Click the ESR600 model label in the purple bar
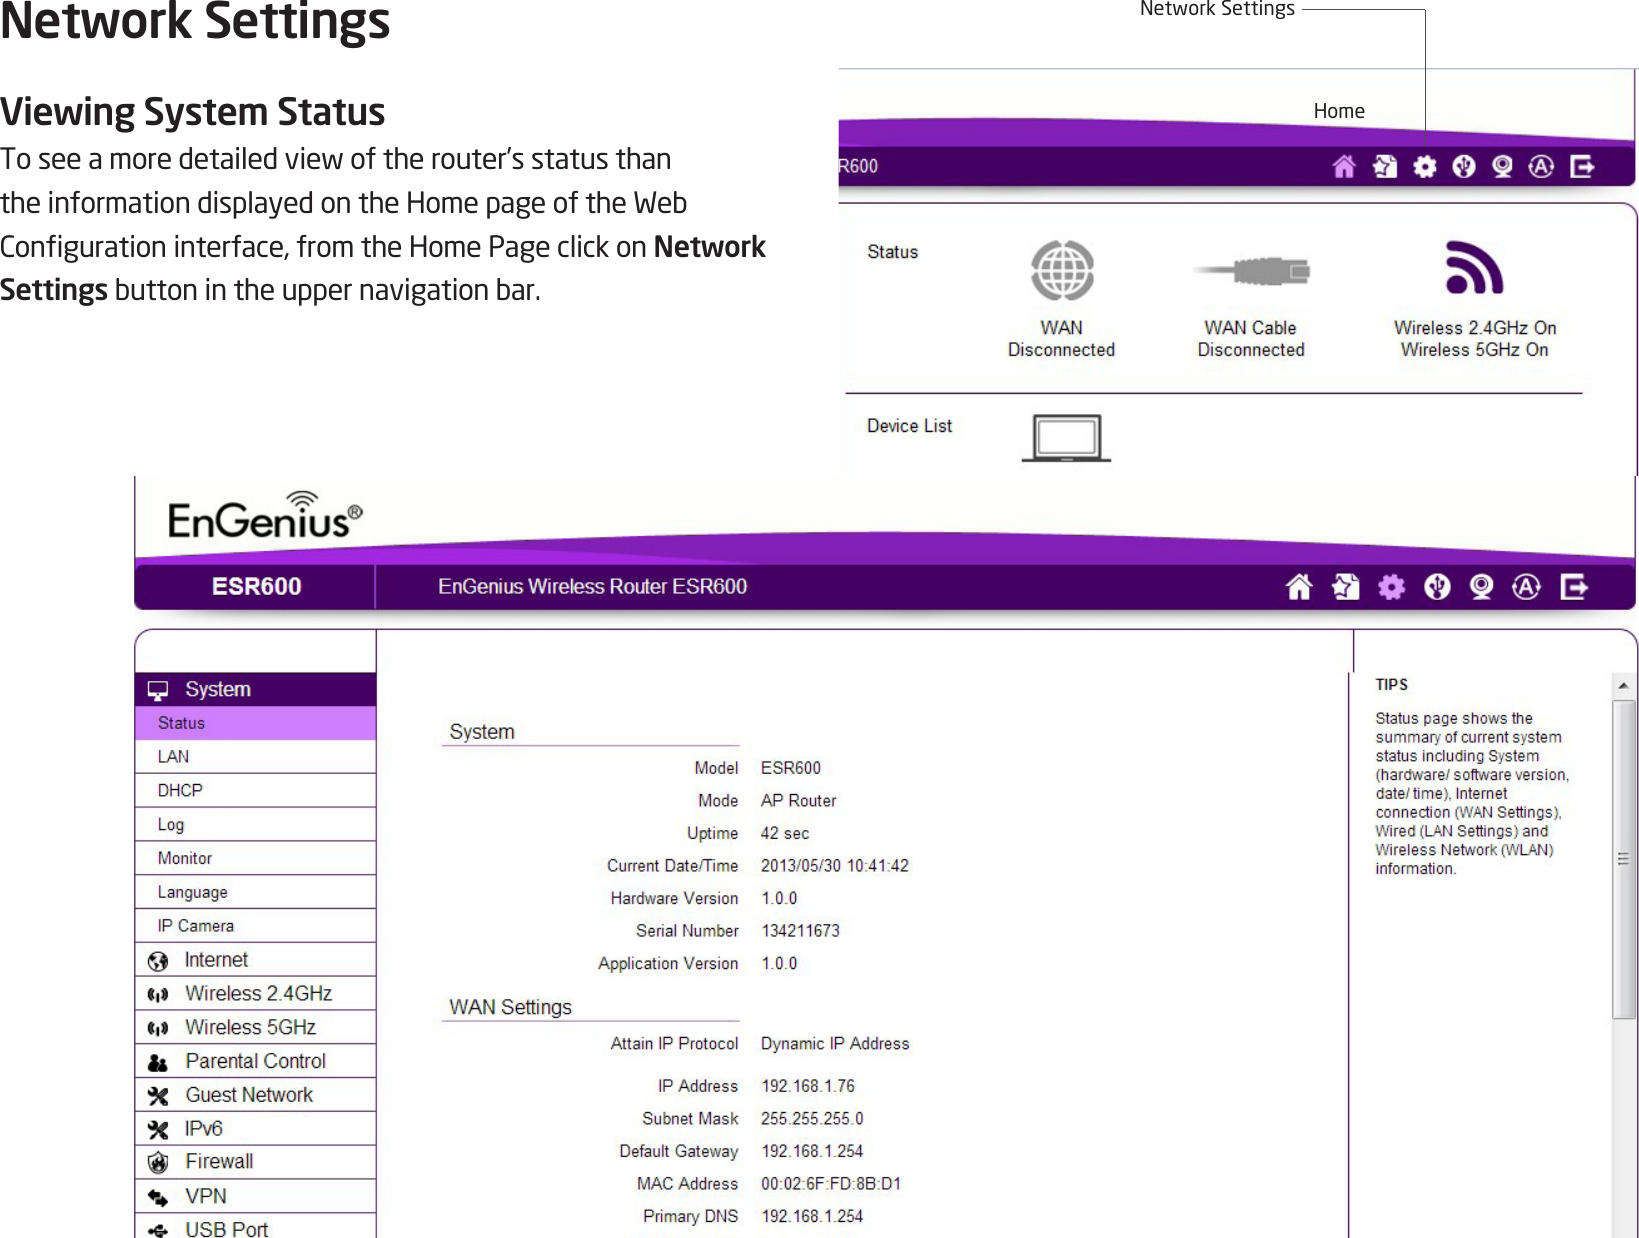The height and width of the screenshot is (1238, 1639). [256, 587]
